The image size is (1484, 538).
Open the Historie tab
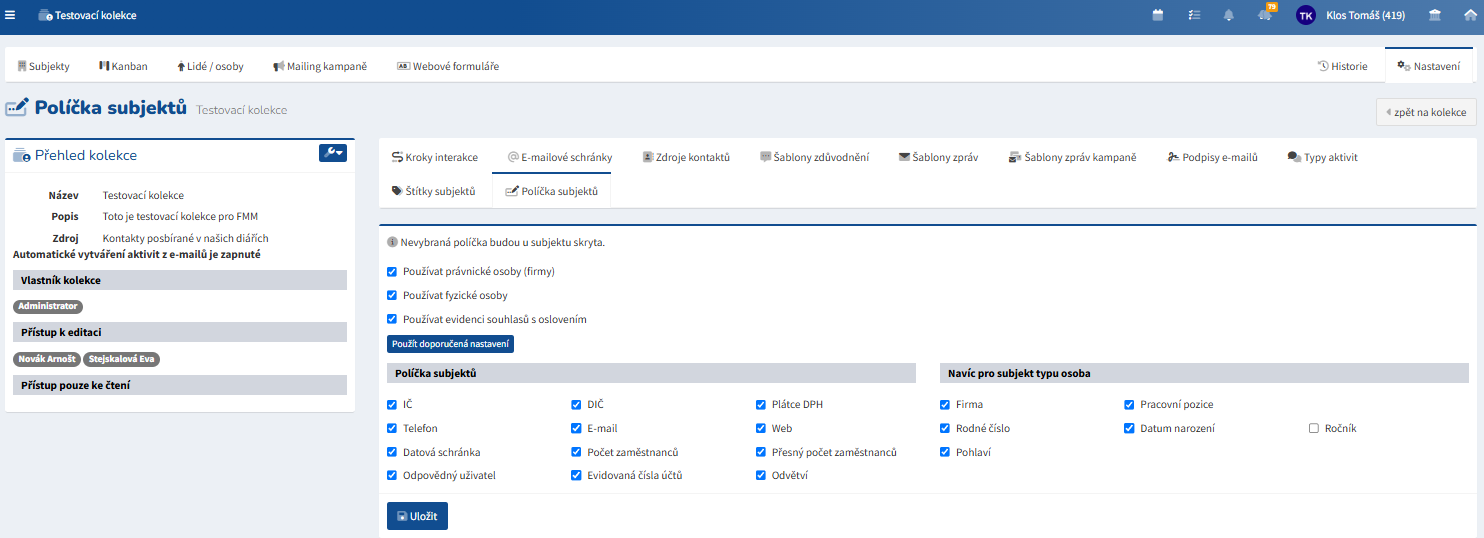coord(1342,66)
